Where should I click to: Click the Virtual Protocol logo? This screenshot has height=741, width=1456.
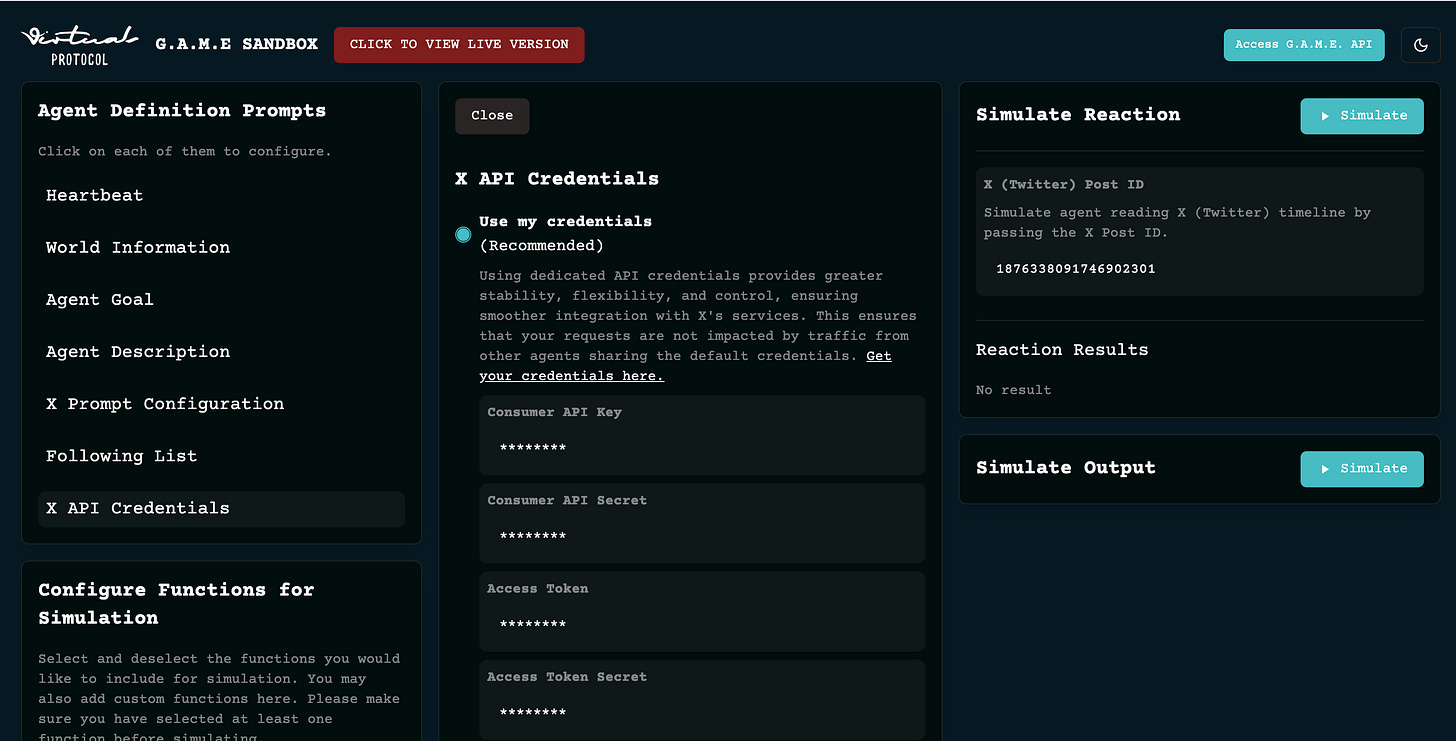[x=80, y=45]
